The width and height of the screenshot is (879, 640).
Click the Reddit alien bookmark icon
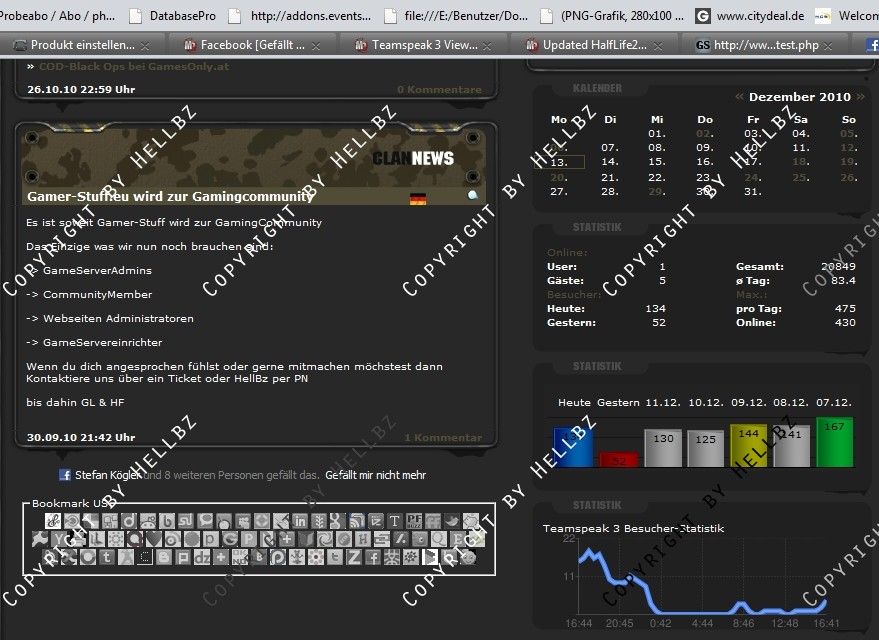click(147, 521)
